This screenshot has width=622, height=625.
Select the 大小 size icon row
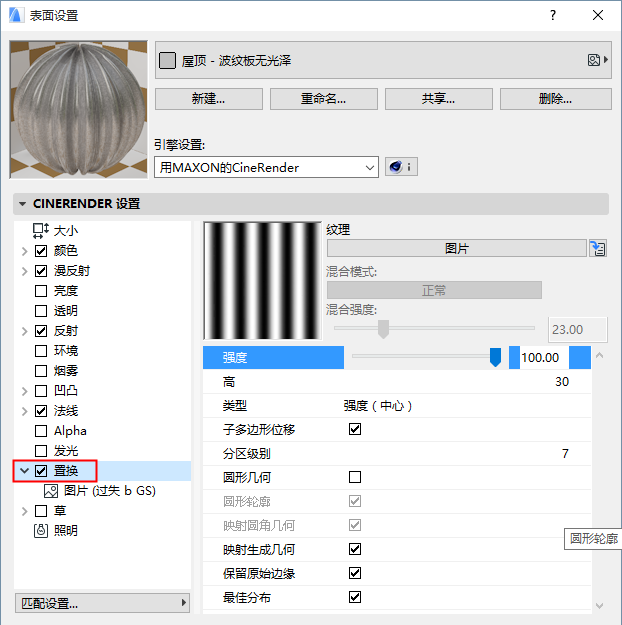click(56, 230)
